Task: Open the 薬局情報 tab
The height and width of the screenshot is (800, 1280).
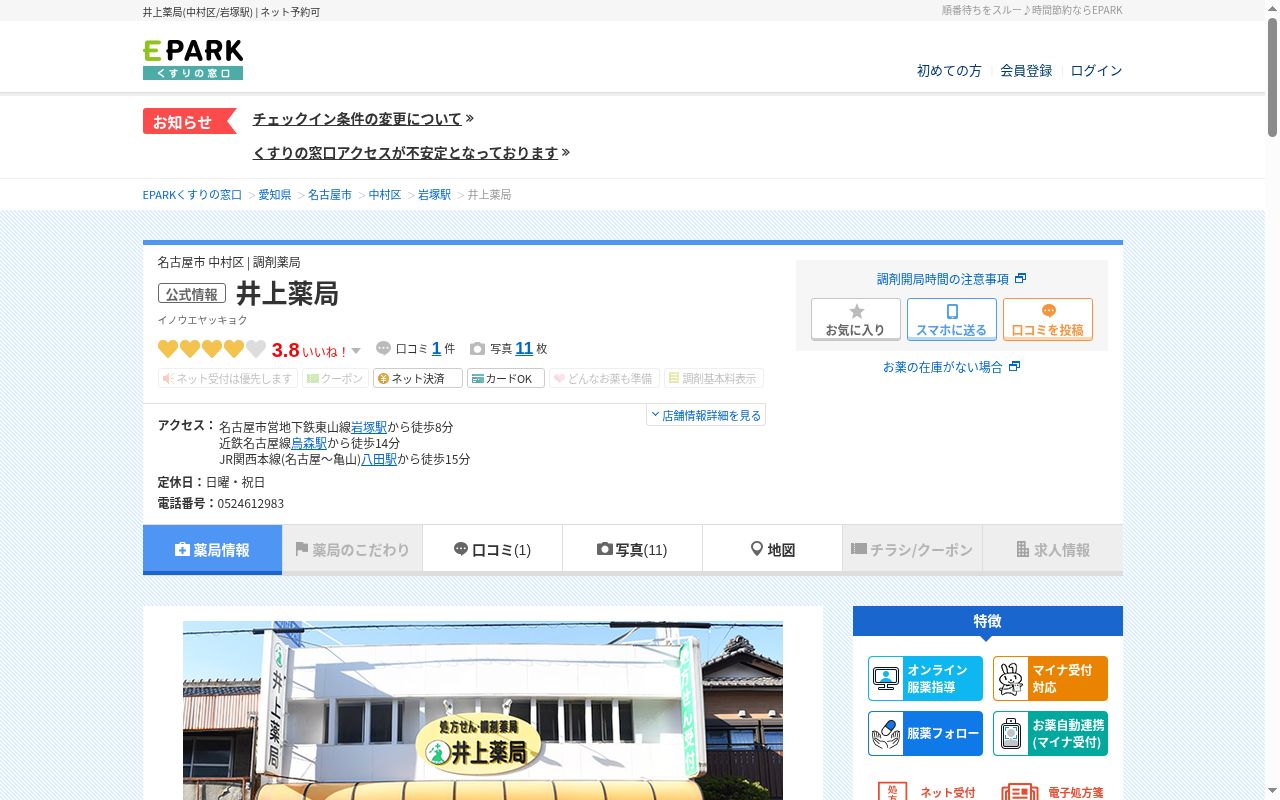Action: (212, 549)
